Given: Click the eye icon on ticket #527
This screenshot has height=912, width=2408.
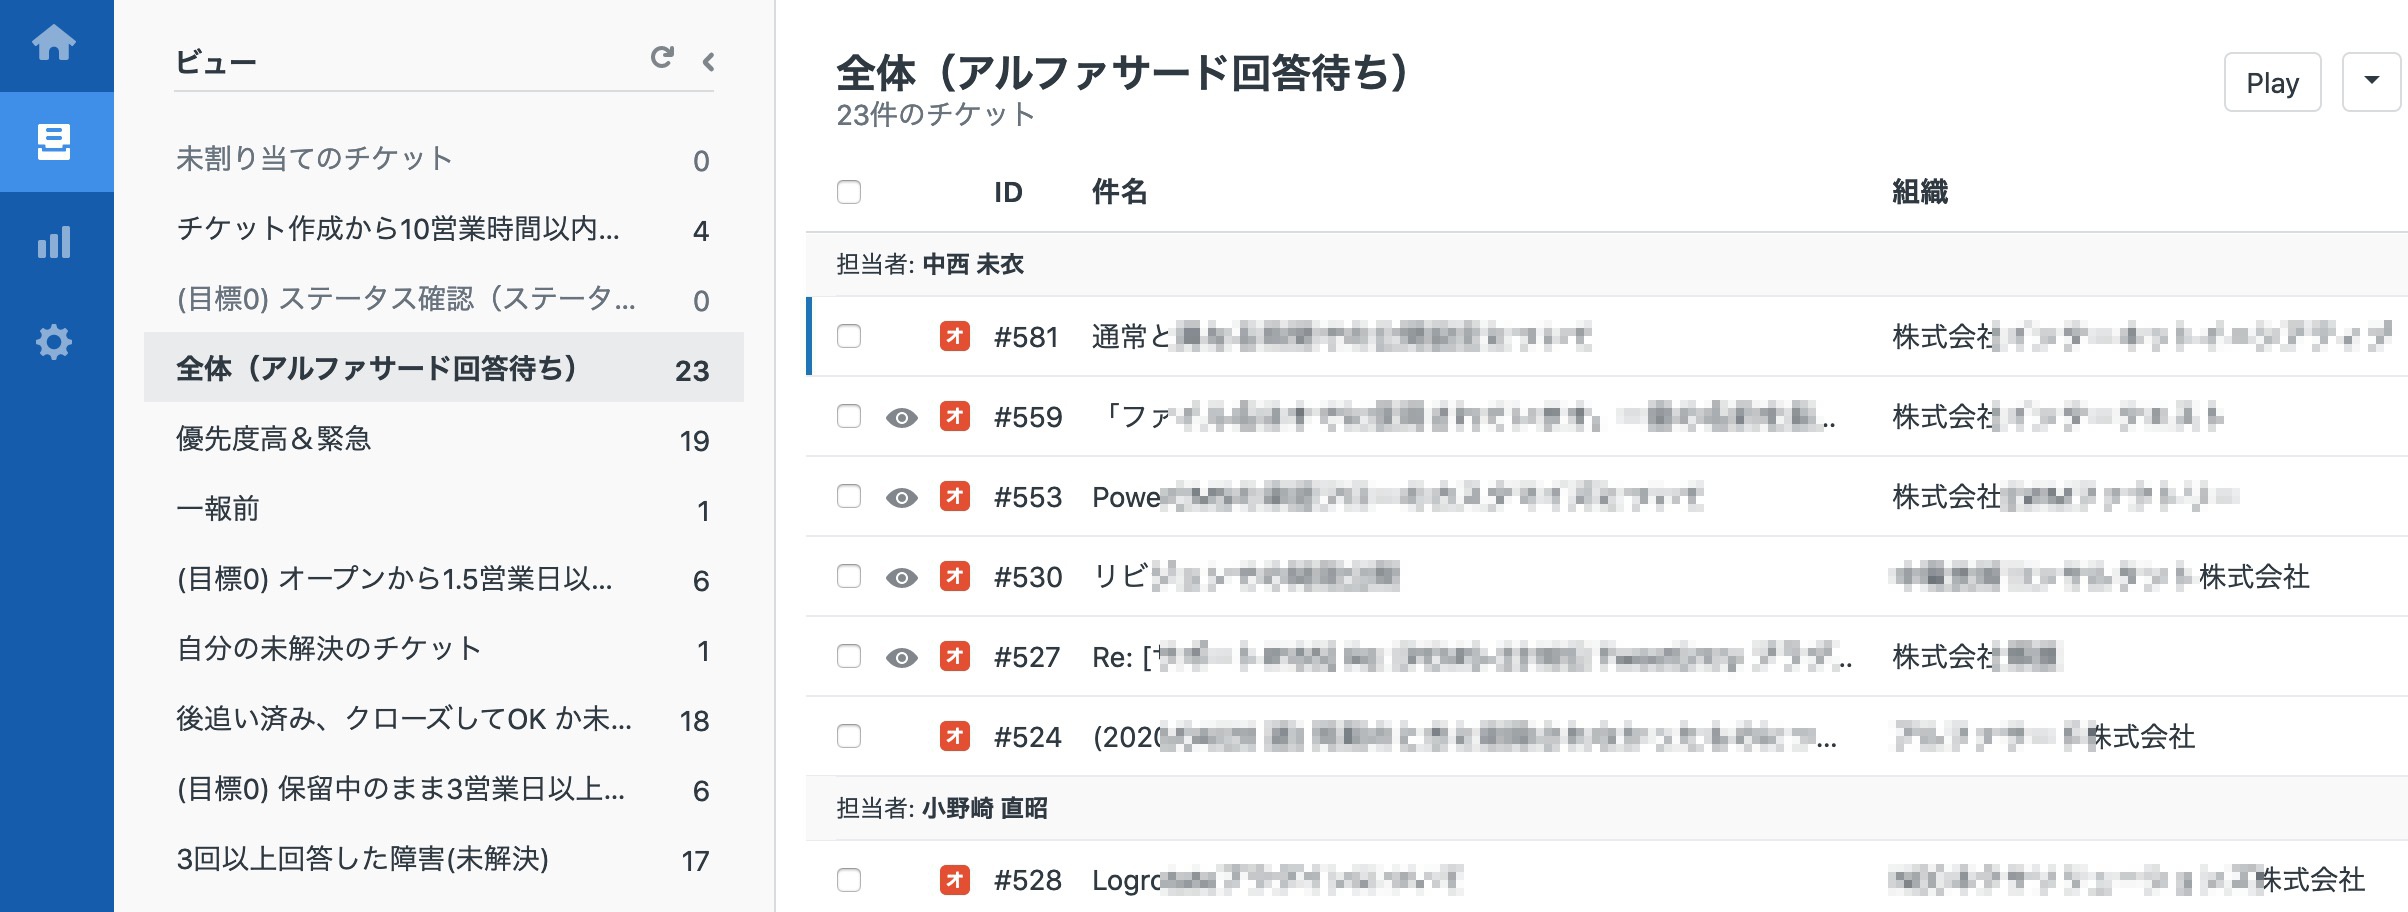Looking at the screenshot, I should click(x=902, y=657).
